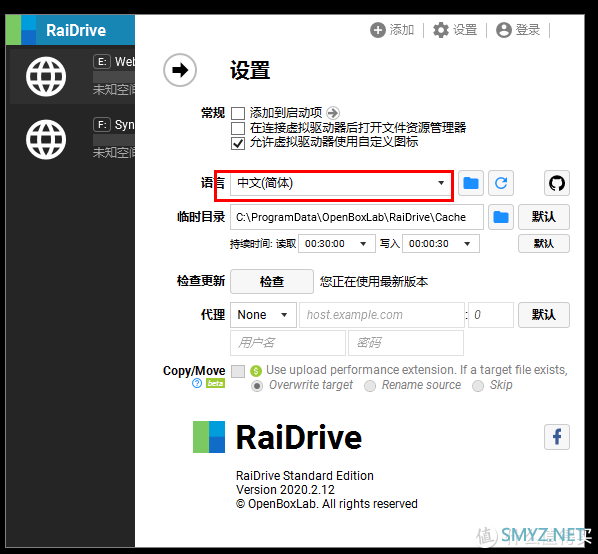Click the 用户名 input field
Screen dimensions: 598x554
(x=288, y=343)
